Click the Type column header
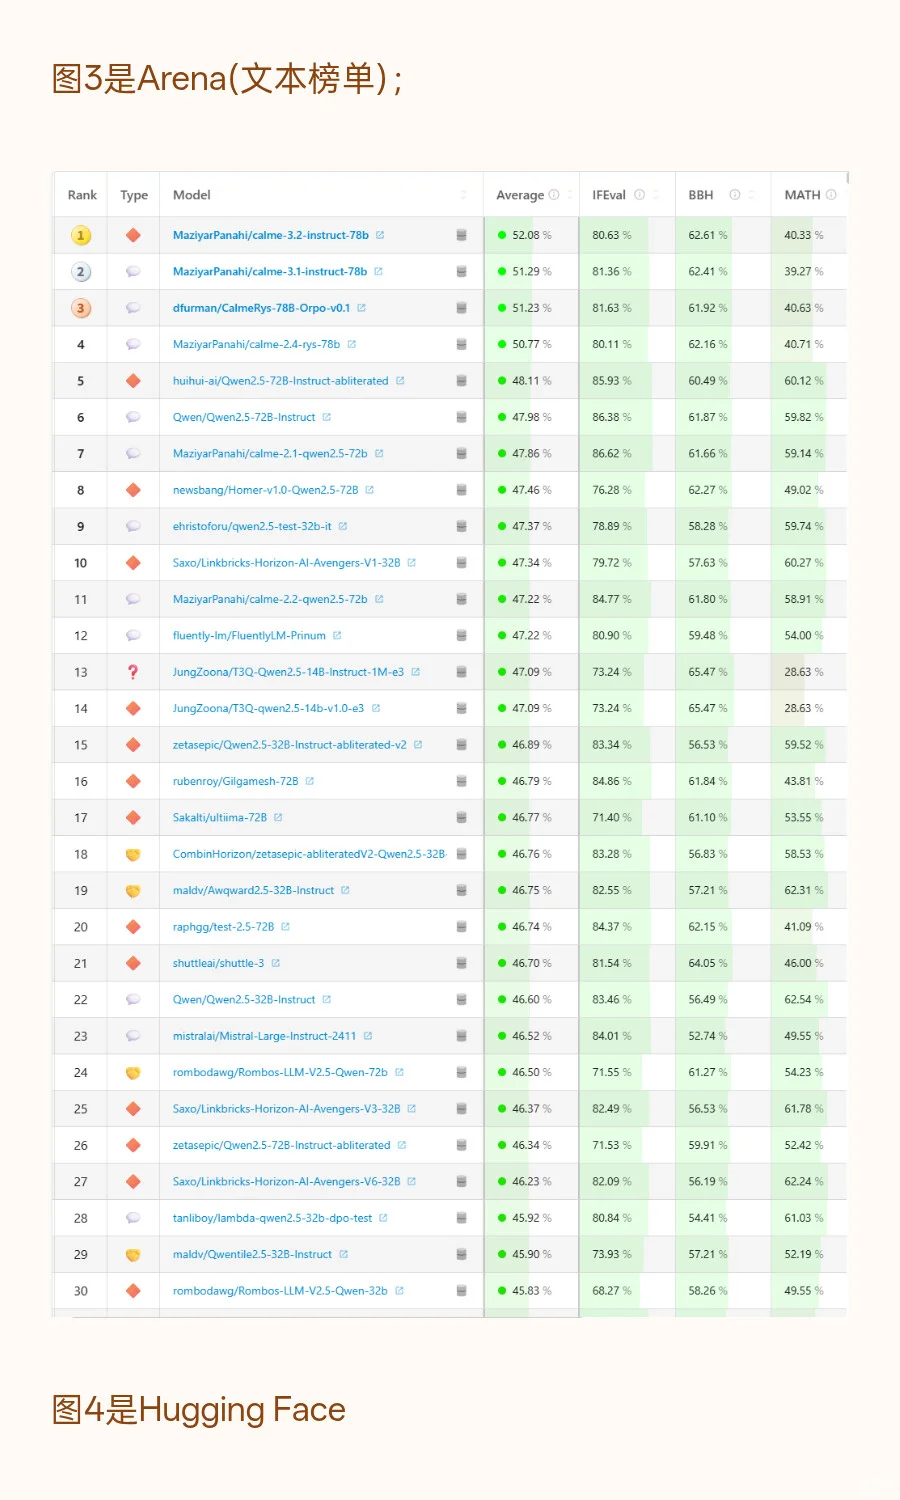The height and width of the screenshot is (1500, 900). (x=134, y=195)
